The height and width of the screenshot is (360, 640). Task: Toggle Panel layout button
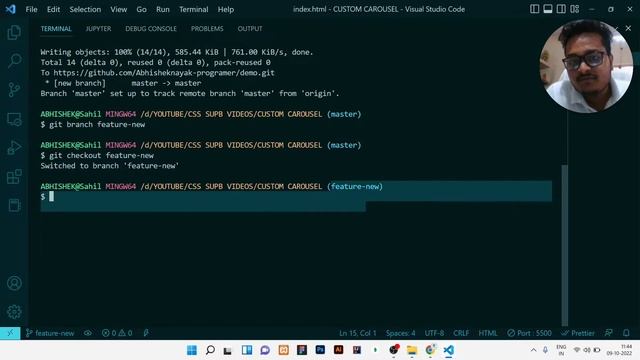click(548, 9)
